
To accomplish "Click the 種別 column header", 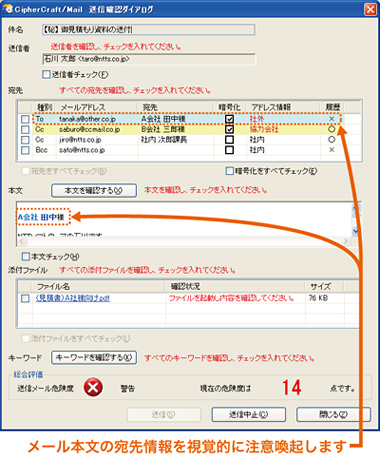I will pyautogui.click(x=44, y=107).
